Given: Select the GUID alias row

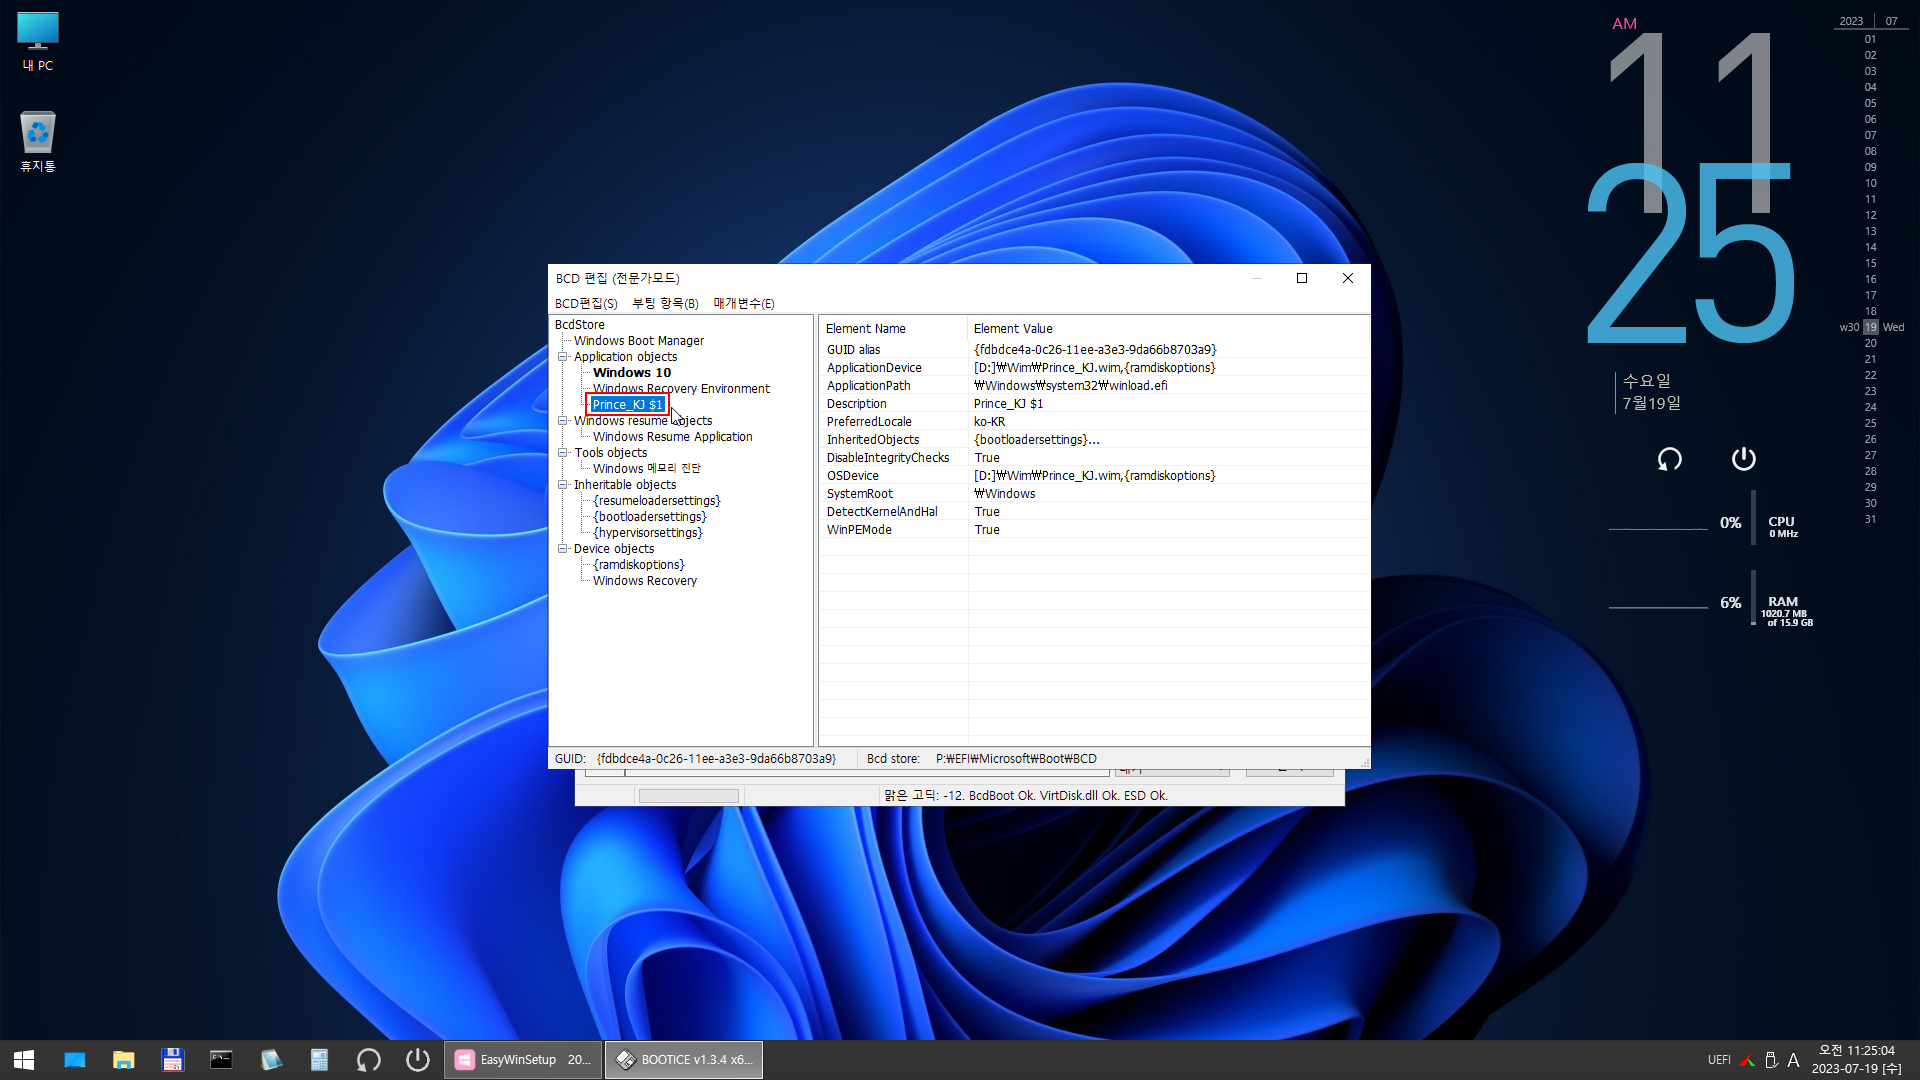Looking at the screenshot, I should pyautogui.click(x=1094, y=350).
